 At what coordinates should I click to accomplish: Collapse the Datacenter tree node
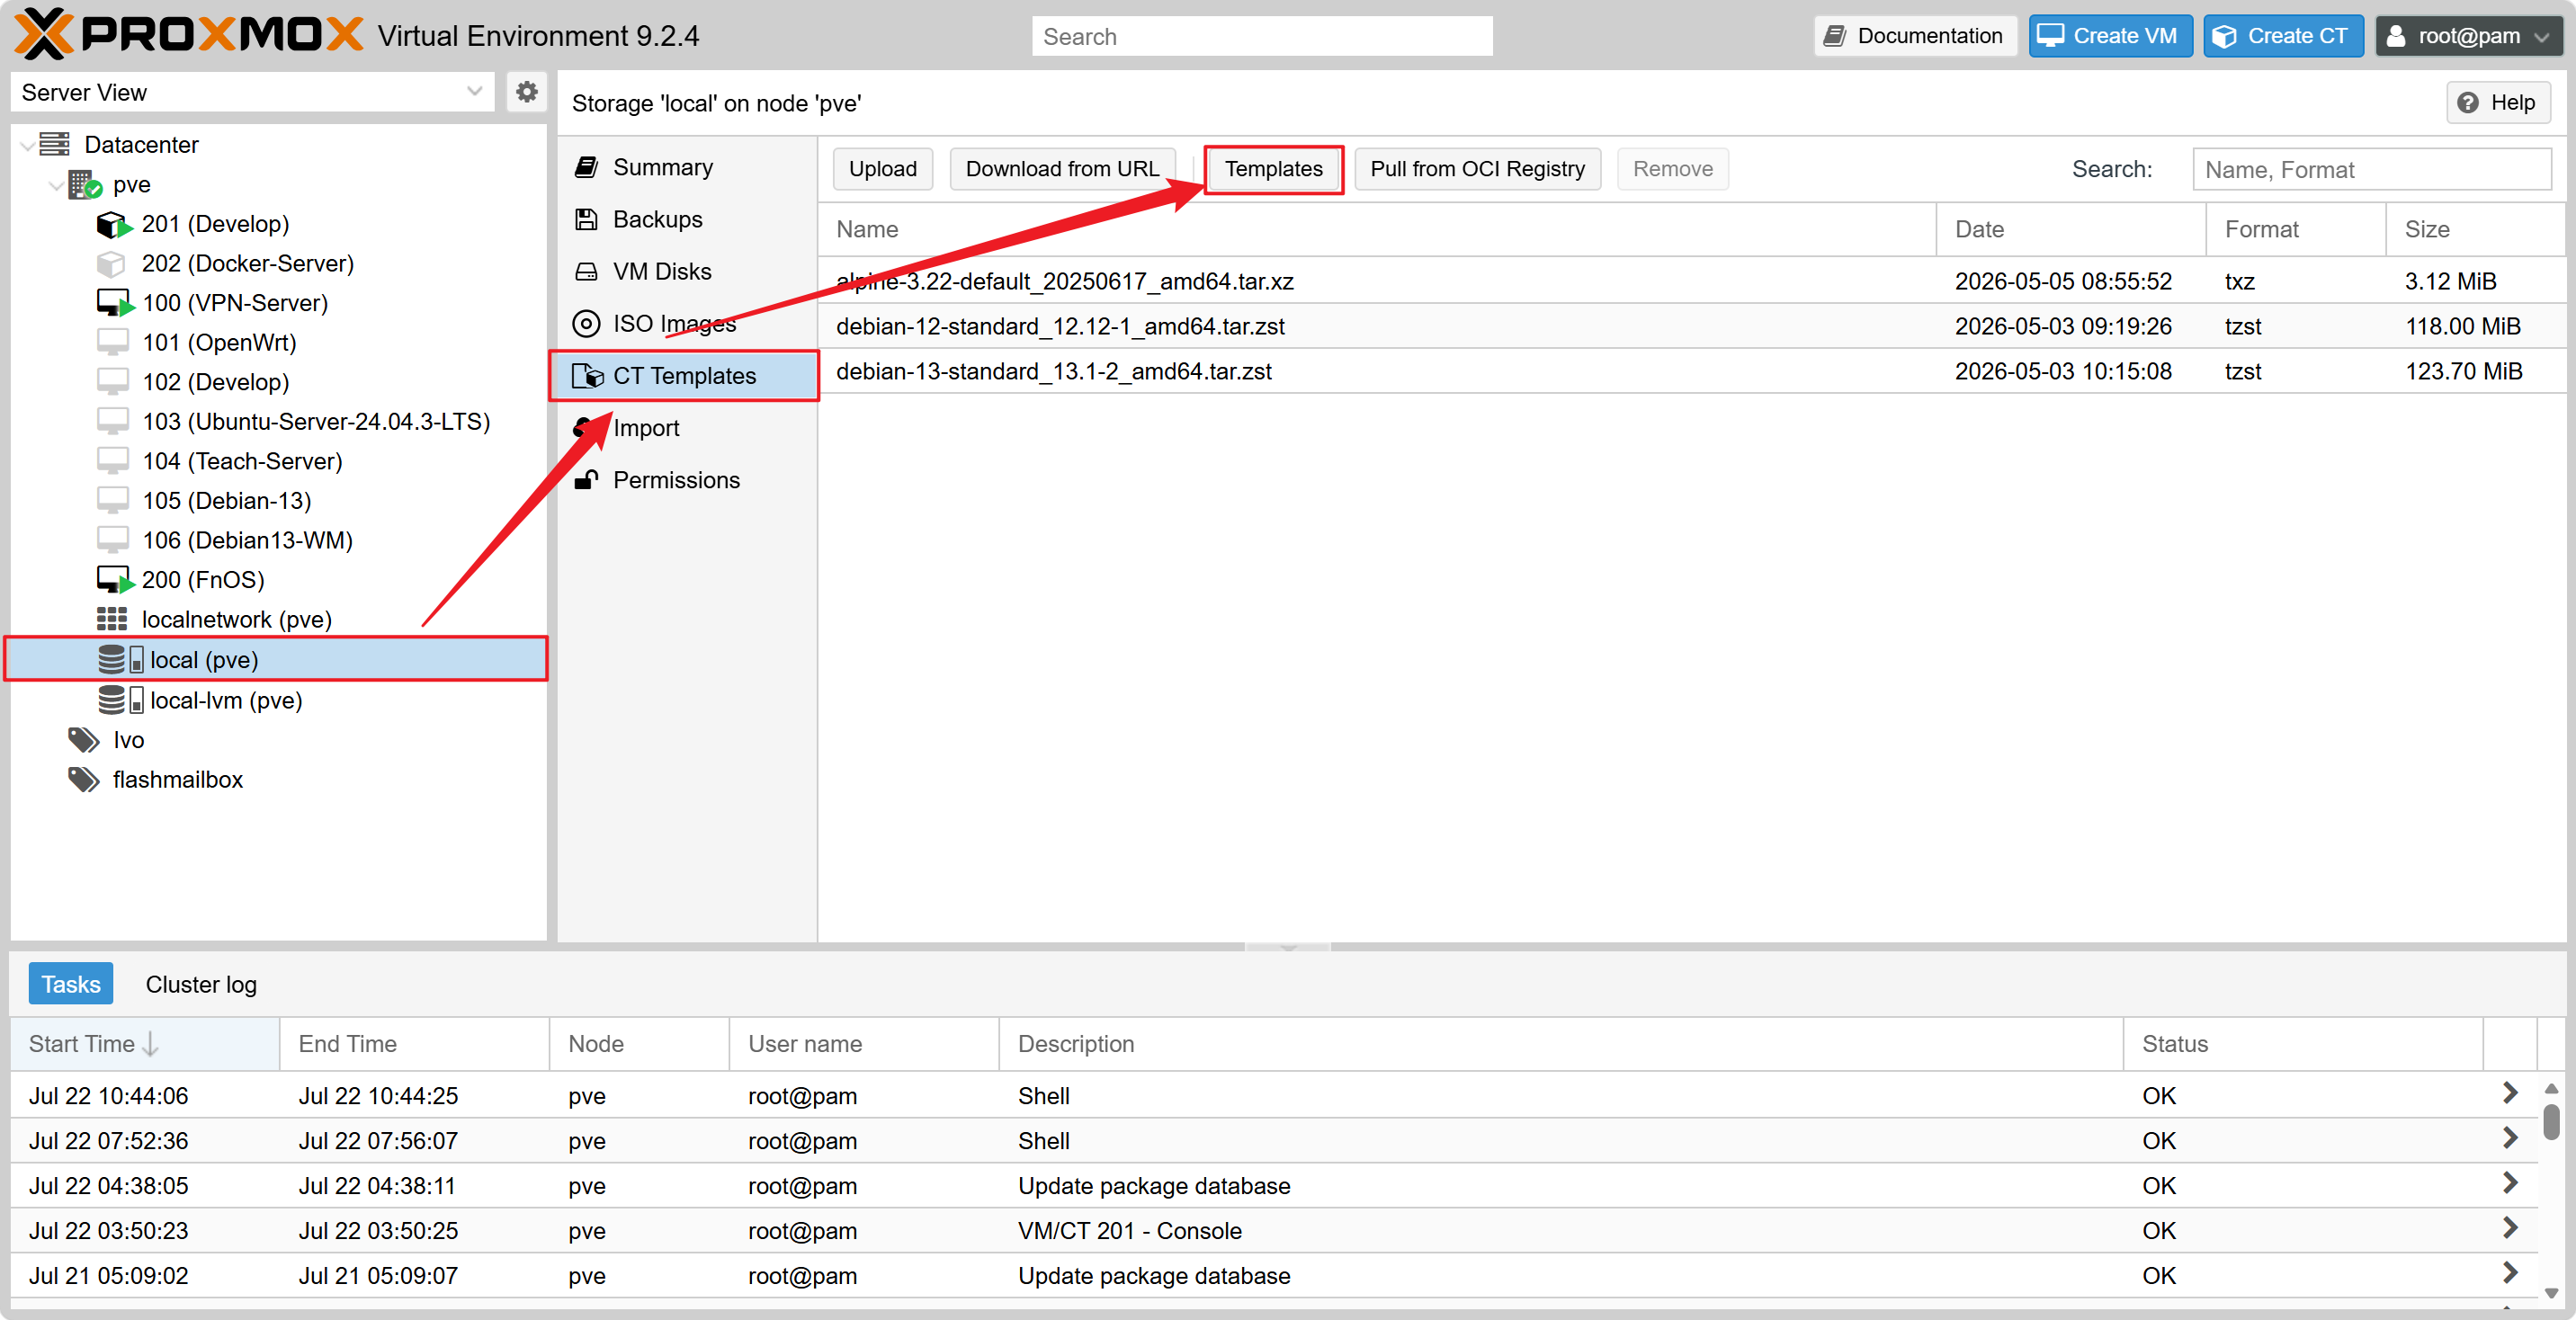point(27,146)
